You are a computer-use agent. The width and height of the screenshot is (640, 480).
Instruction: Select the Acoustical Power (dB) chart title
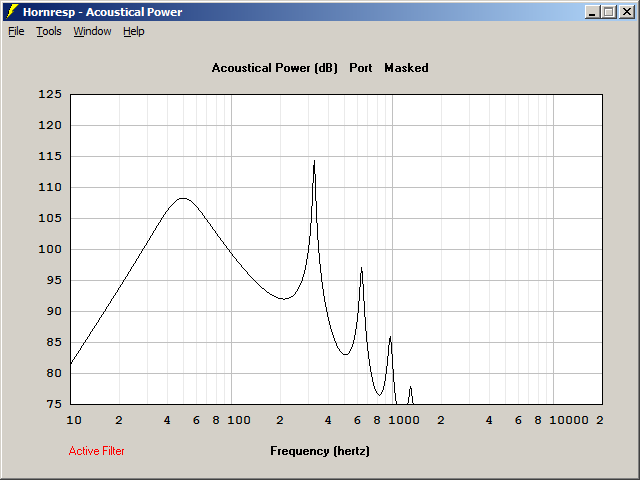coord(275,68)
